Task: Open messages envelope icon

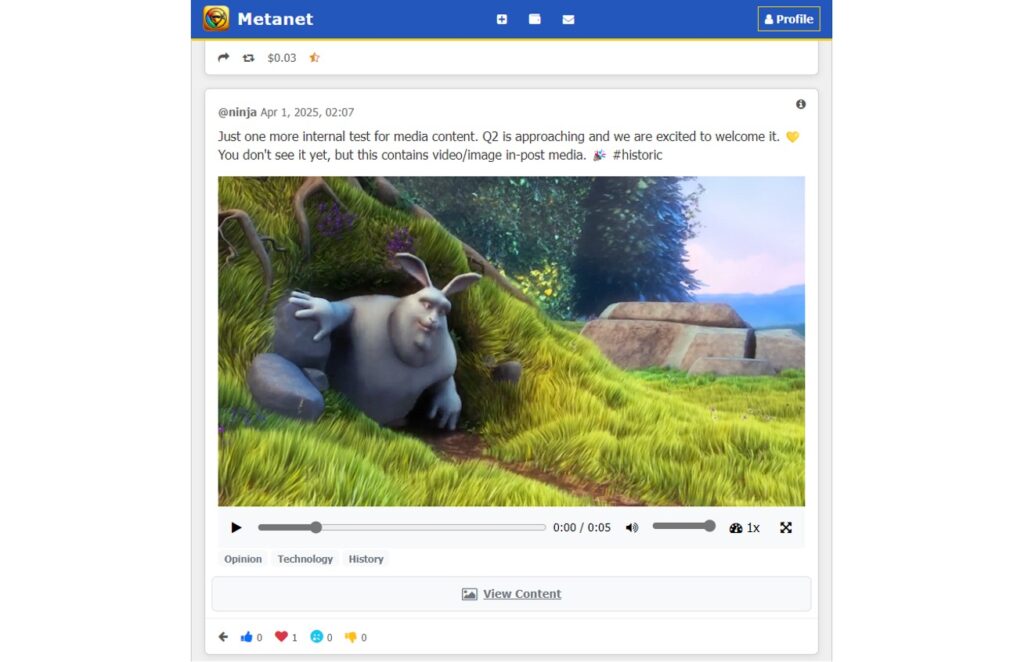Action: (568, 19)
